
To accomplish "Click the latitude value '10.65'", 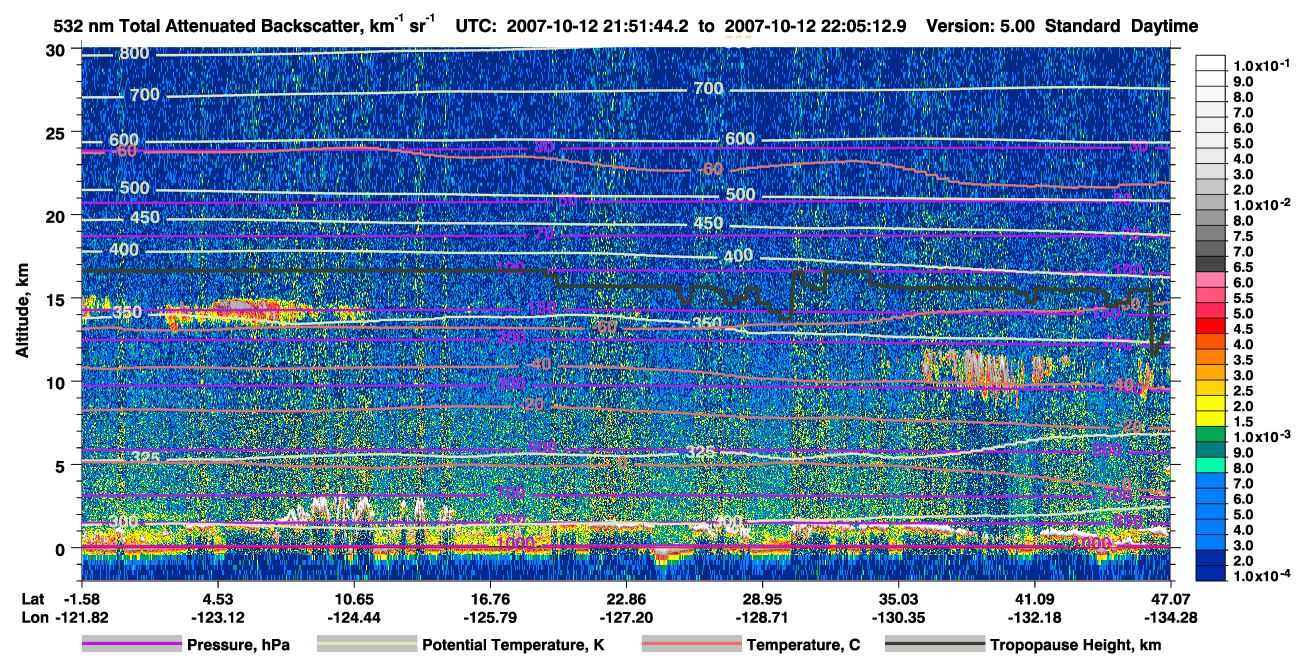I will pos(353,598).
